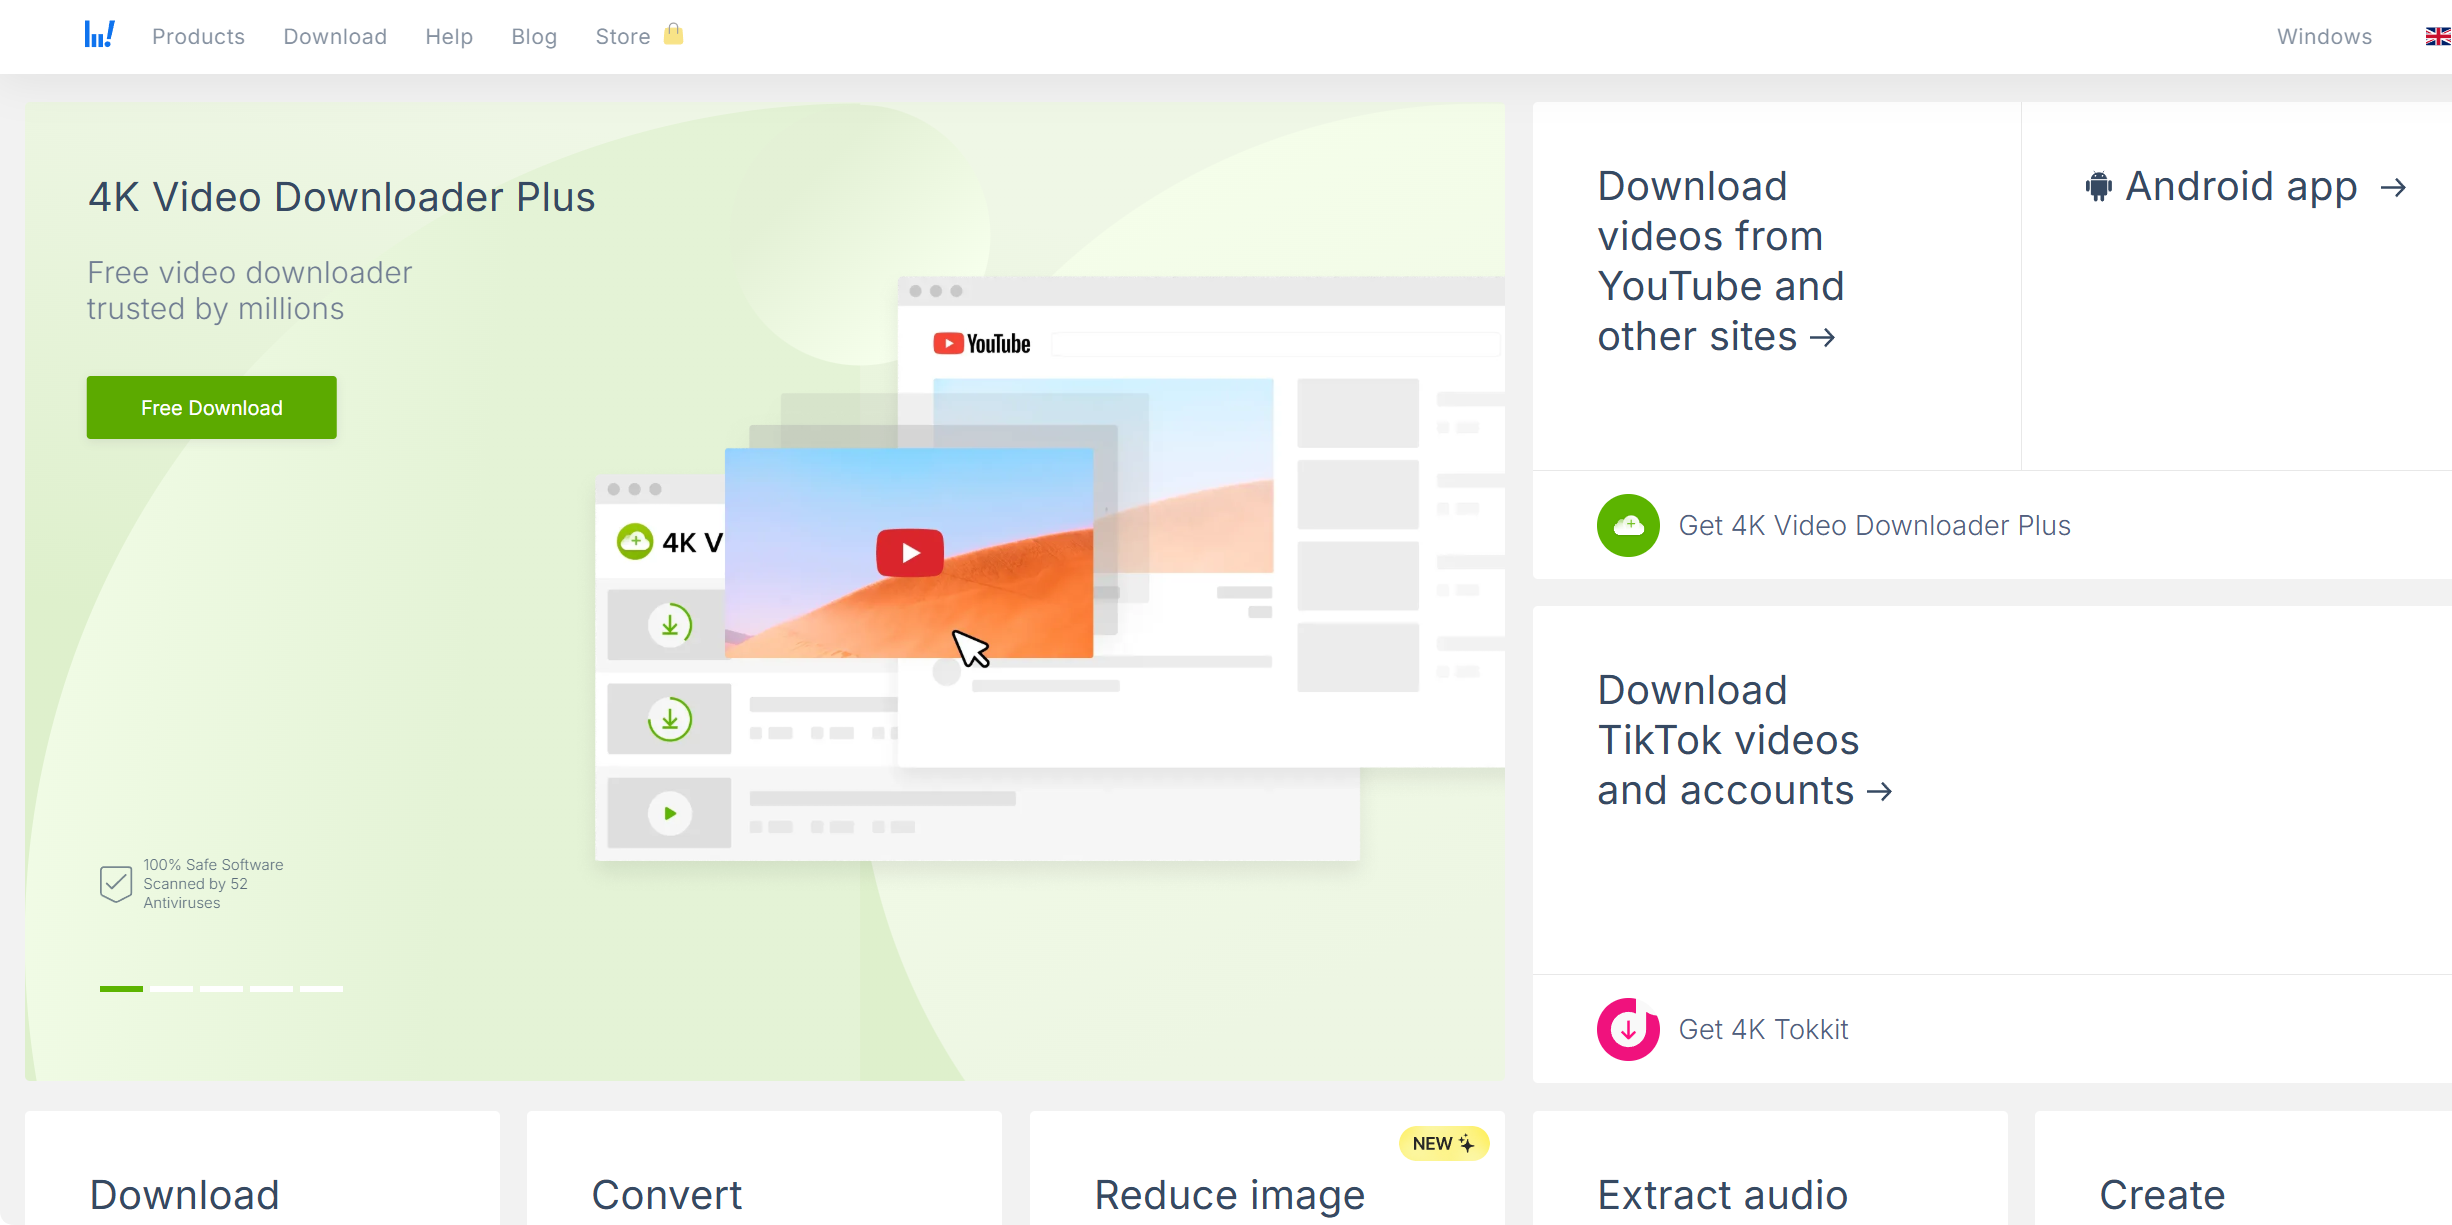Go to the Blog page
The image size is (2452, 1225).
pos(534,37)
